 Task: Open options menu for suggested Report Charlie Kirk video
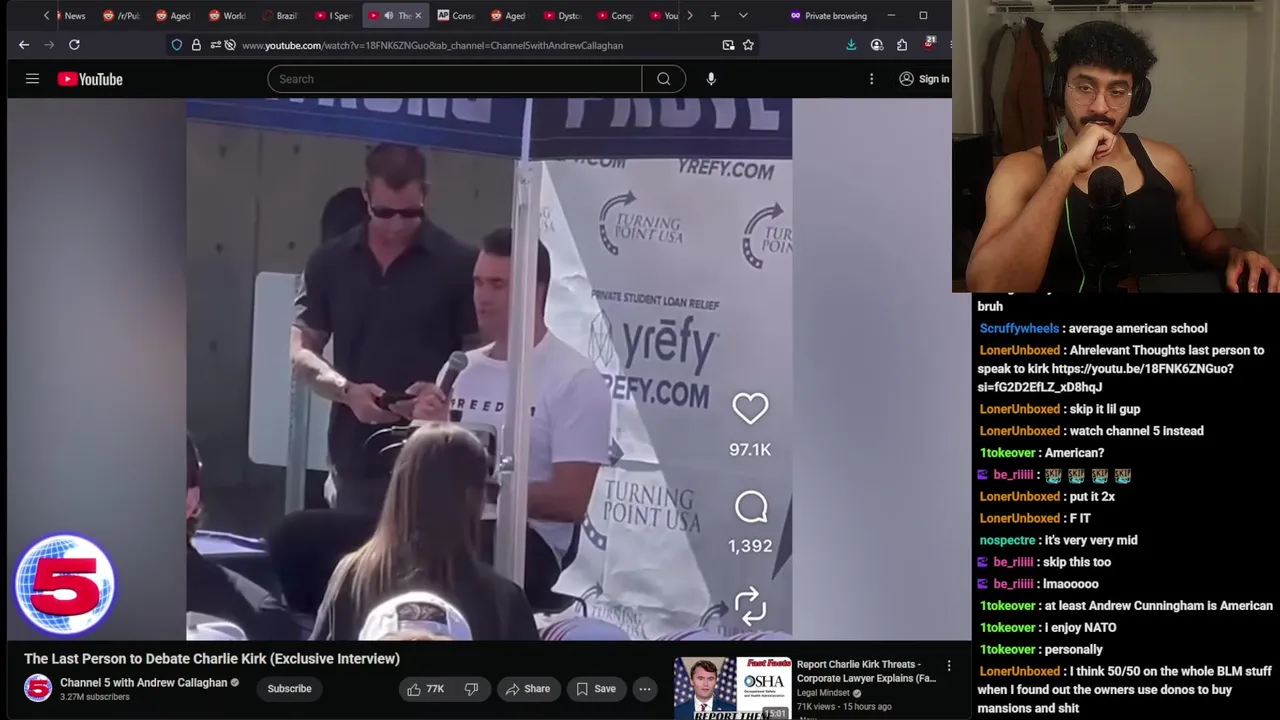pos(949,666)
